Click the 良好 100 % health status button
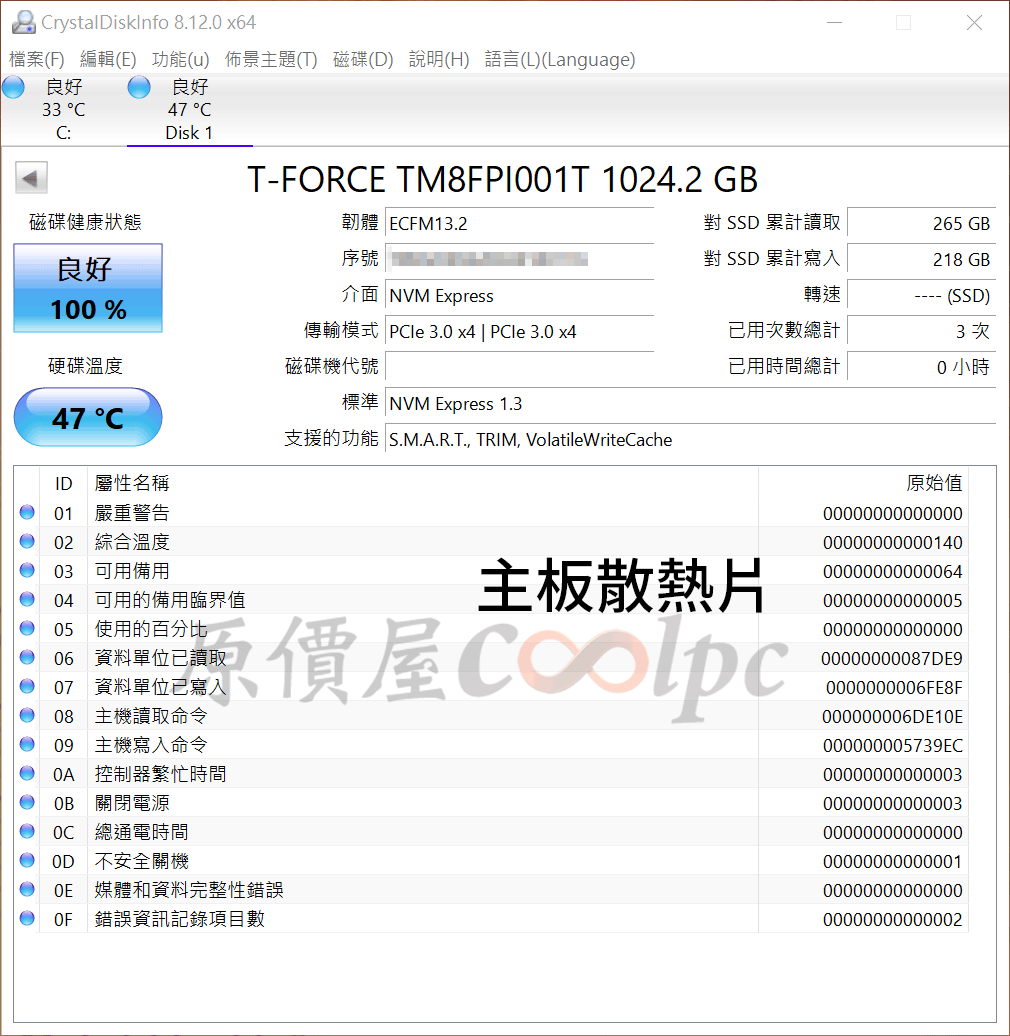This screenshot has height=1036, width=1010. [88, 288]
